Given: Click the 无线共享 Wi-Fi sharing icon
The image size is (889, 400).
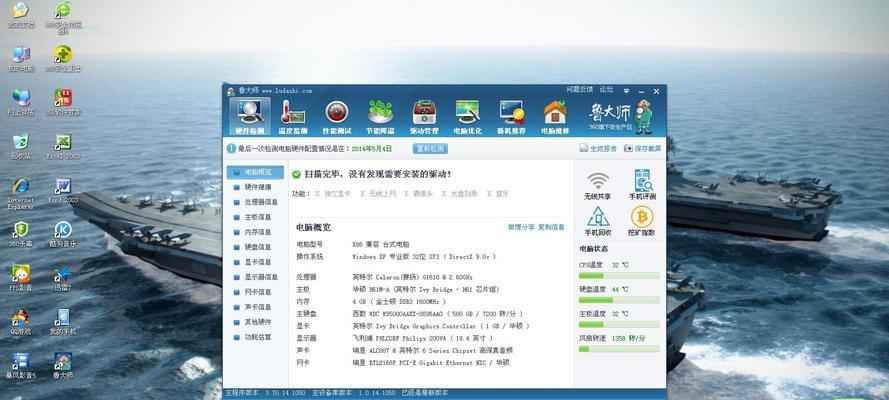Looking at the screenshot, I should pyautogui.click(x=598, y=186).
